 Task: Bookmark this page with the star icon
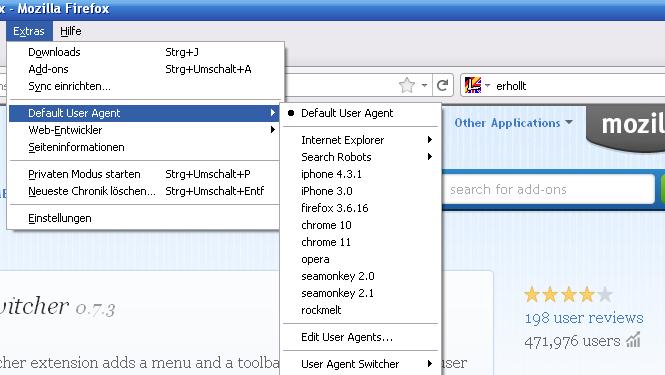tap(407, 86)
